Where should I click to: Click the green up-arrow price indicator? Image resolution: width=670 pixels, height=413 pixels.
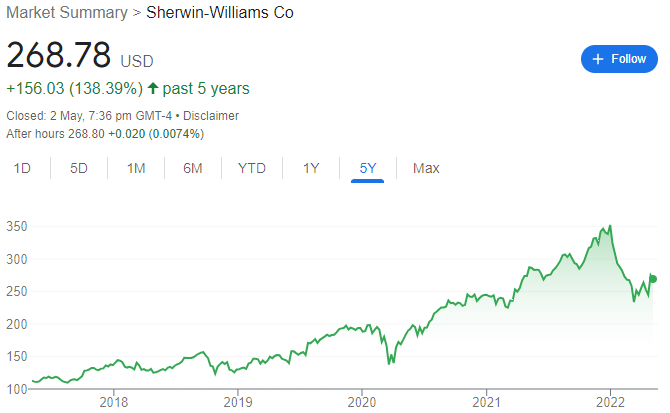pos(153,89)
